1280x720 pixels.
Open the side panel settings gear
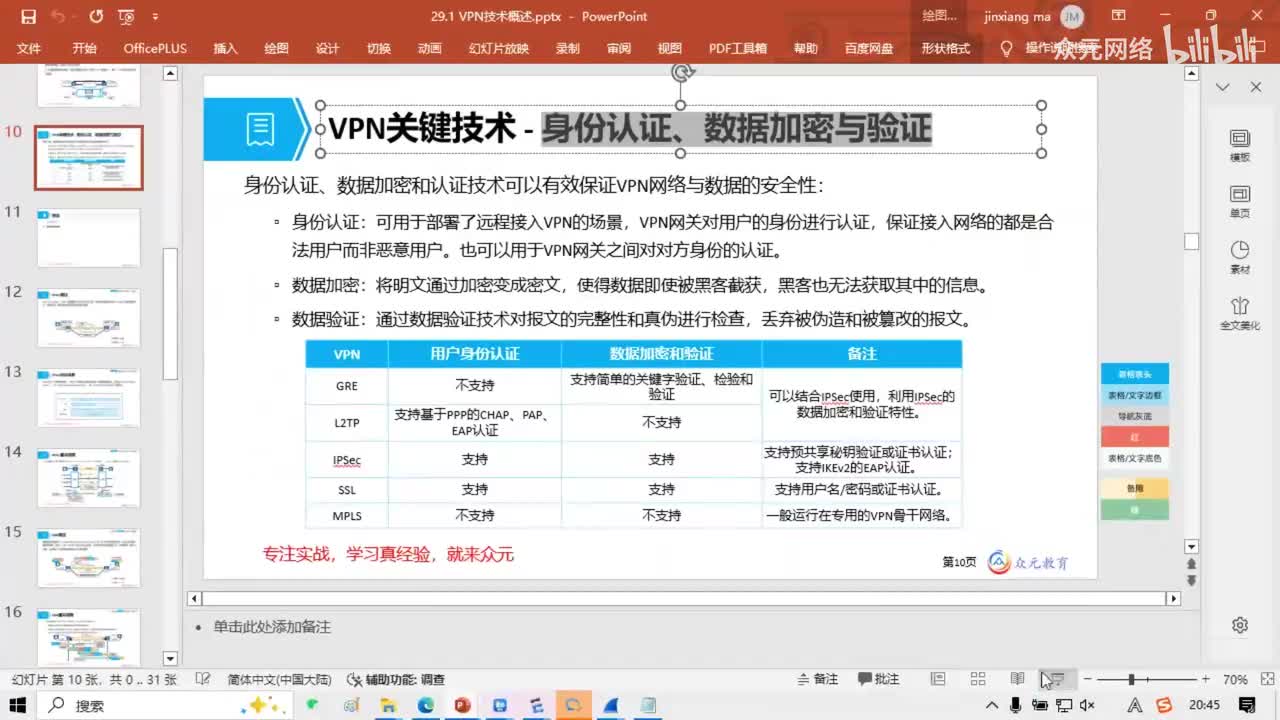[1240, 625]
